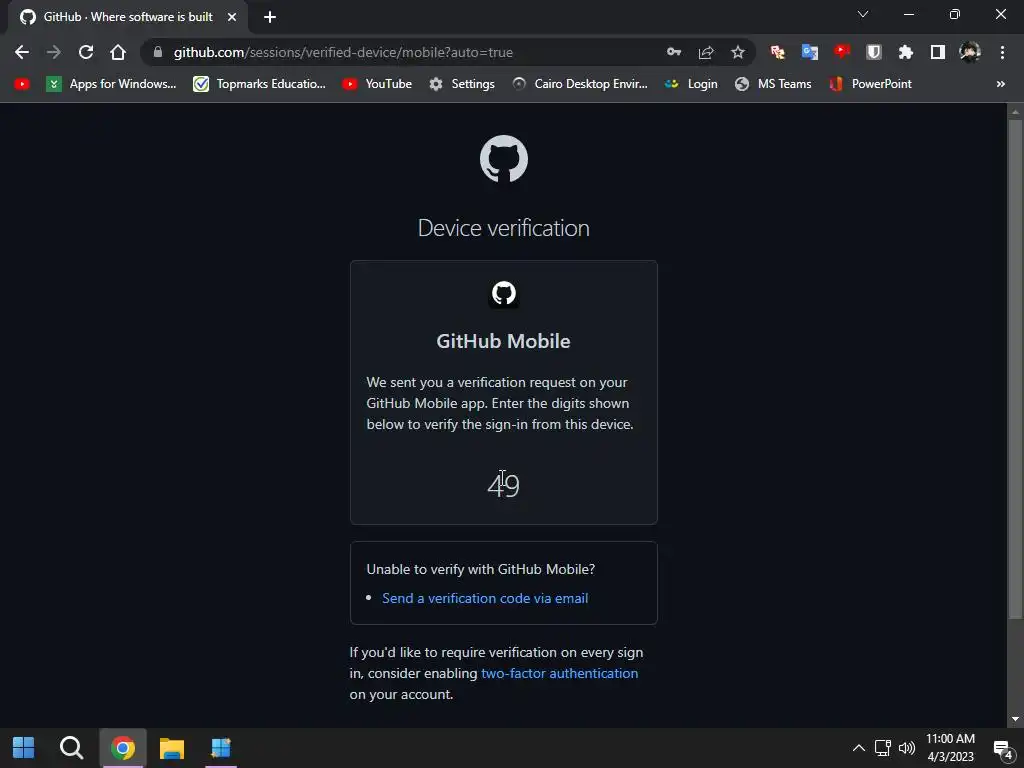Open the first red-and-yellow extension icon
The width and height of the screenshot is (1024, 768).
[778, 52]
